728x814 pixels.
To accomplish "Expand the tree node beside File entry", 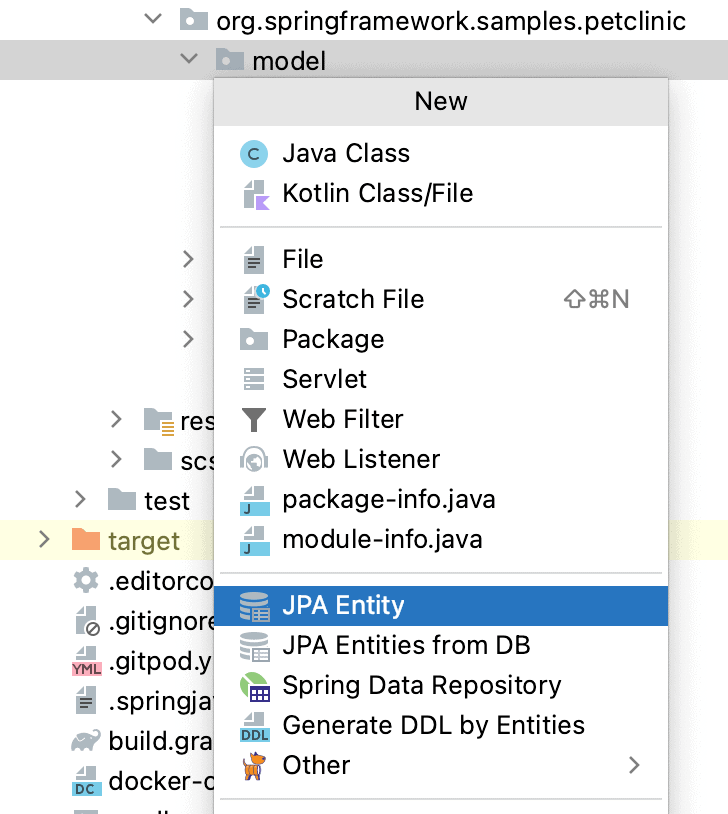I will click(x=188, y=259).
